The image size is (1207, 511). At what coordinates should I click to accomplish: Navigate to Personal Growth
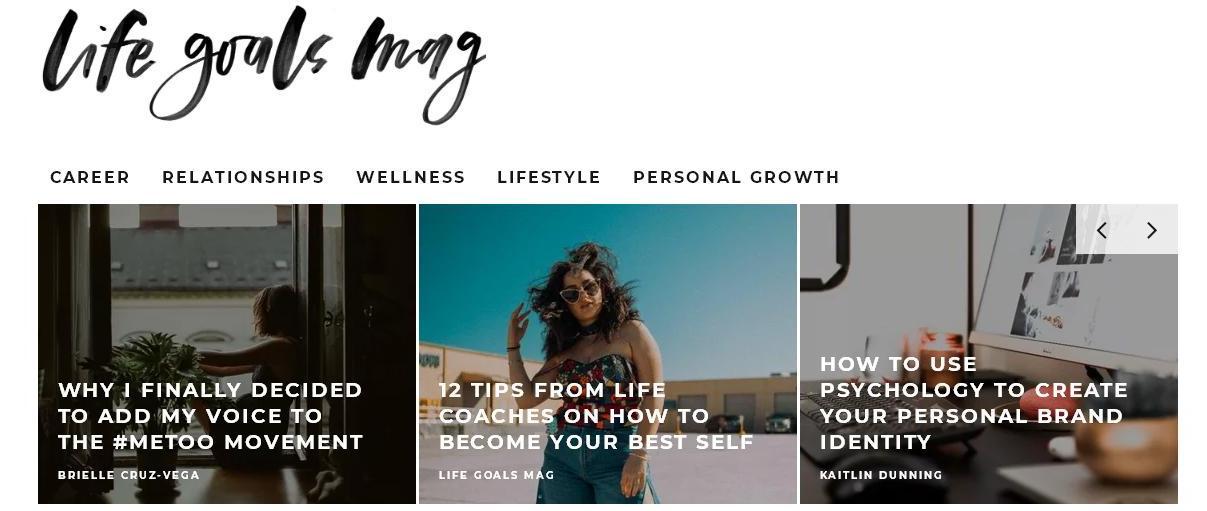(x=736, y=177)
